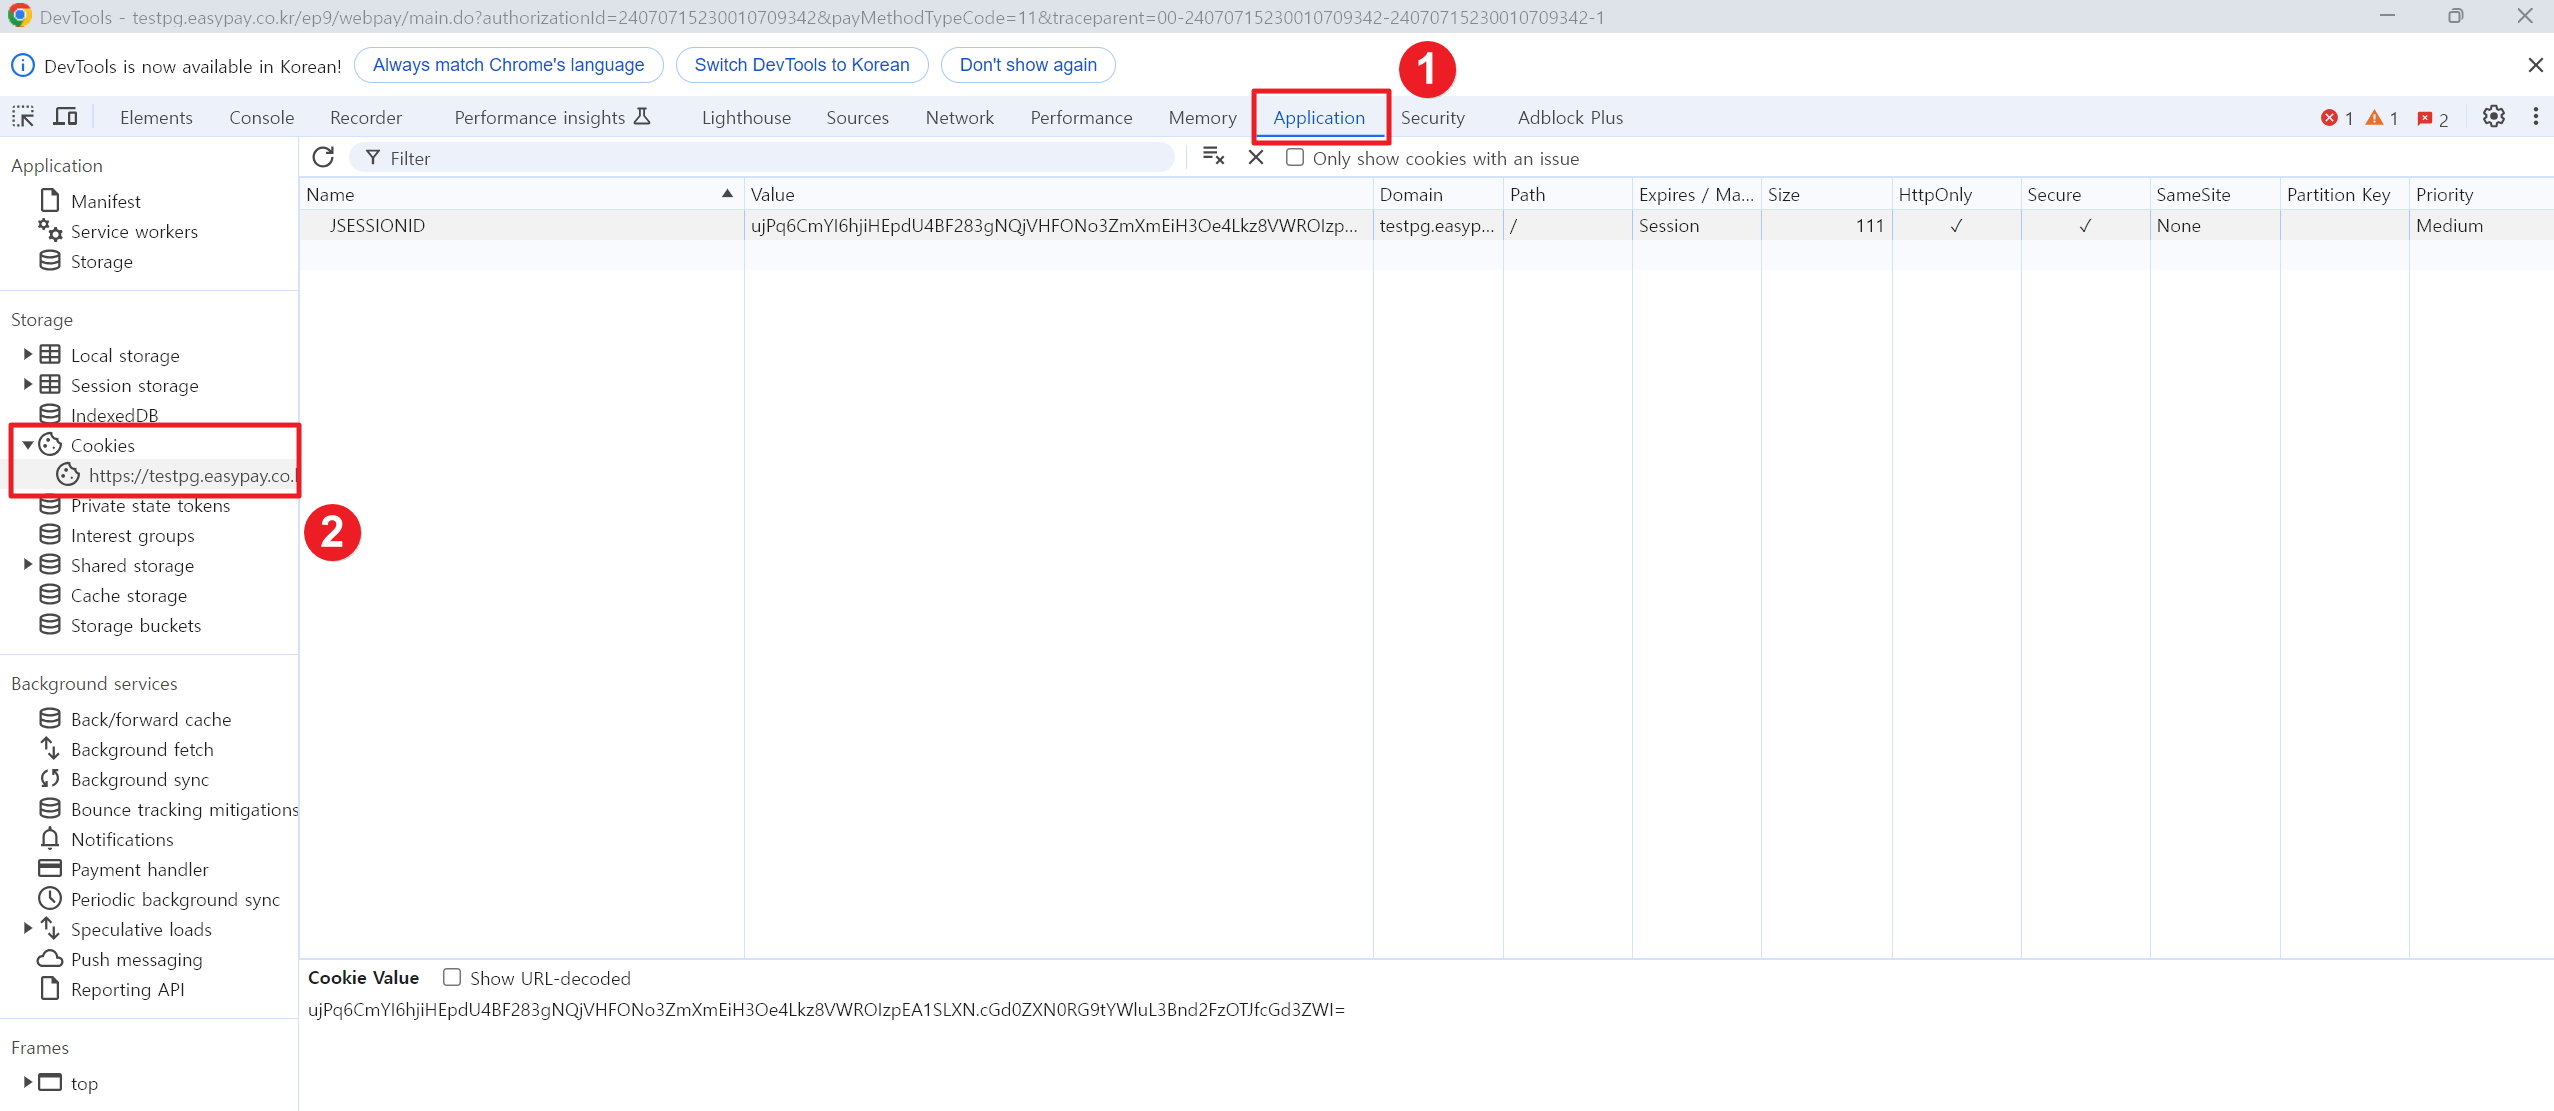Image resolution: width=2554 pixels, height=1111 pixels.
Task: Select the JSESSIONID cookie row
Action: tap(378, 226)
